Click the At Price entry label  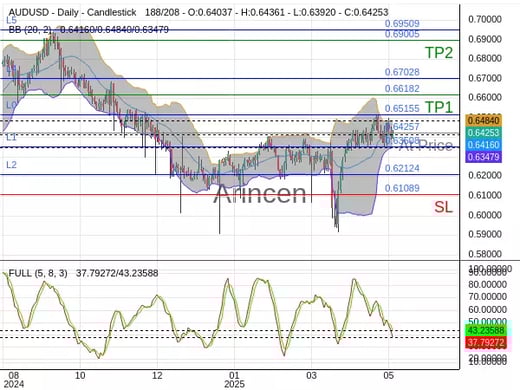tap(426, 145)
